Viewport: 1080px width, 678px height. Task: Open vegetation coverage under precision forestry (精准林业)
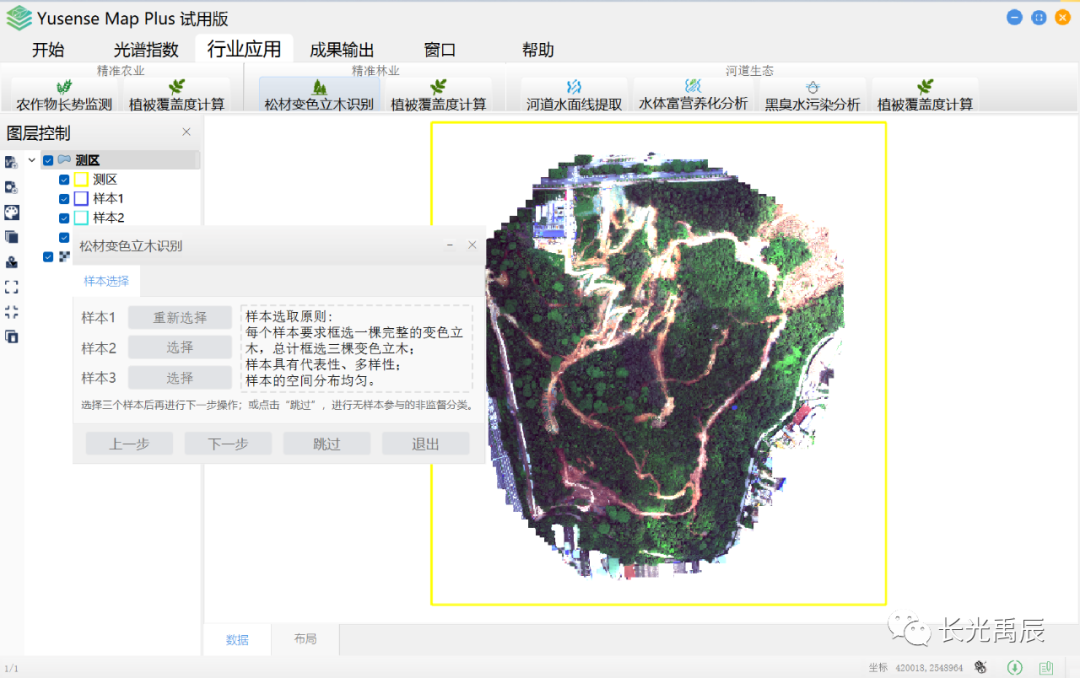click(x=438, y=96)
